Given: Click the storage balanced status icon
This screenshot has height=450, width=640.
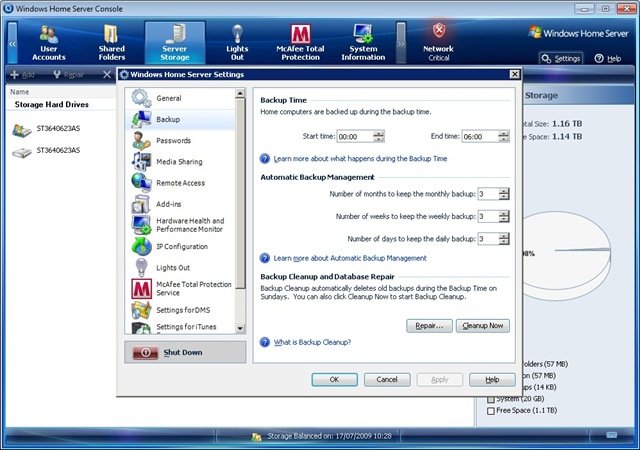Looking at the screenshot, I should point(256,437).
